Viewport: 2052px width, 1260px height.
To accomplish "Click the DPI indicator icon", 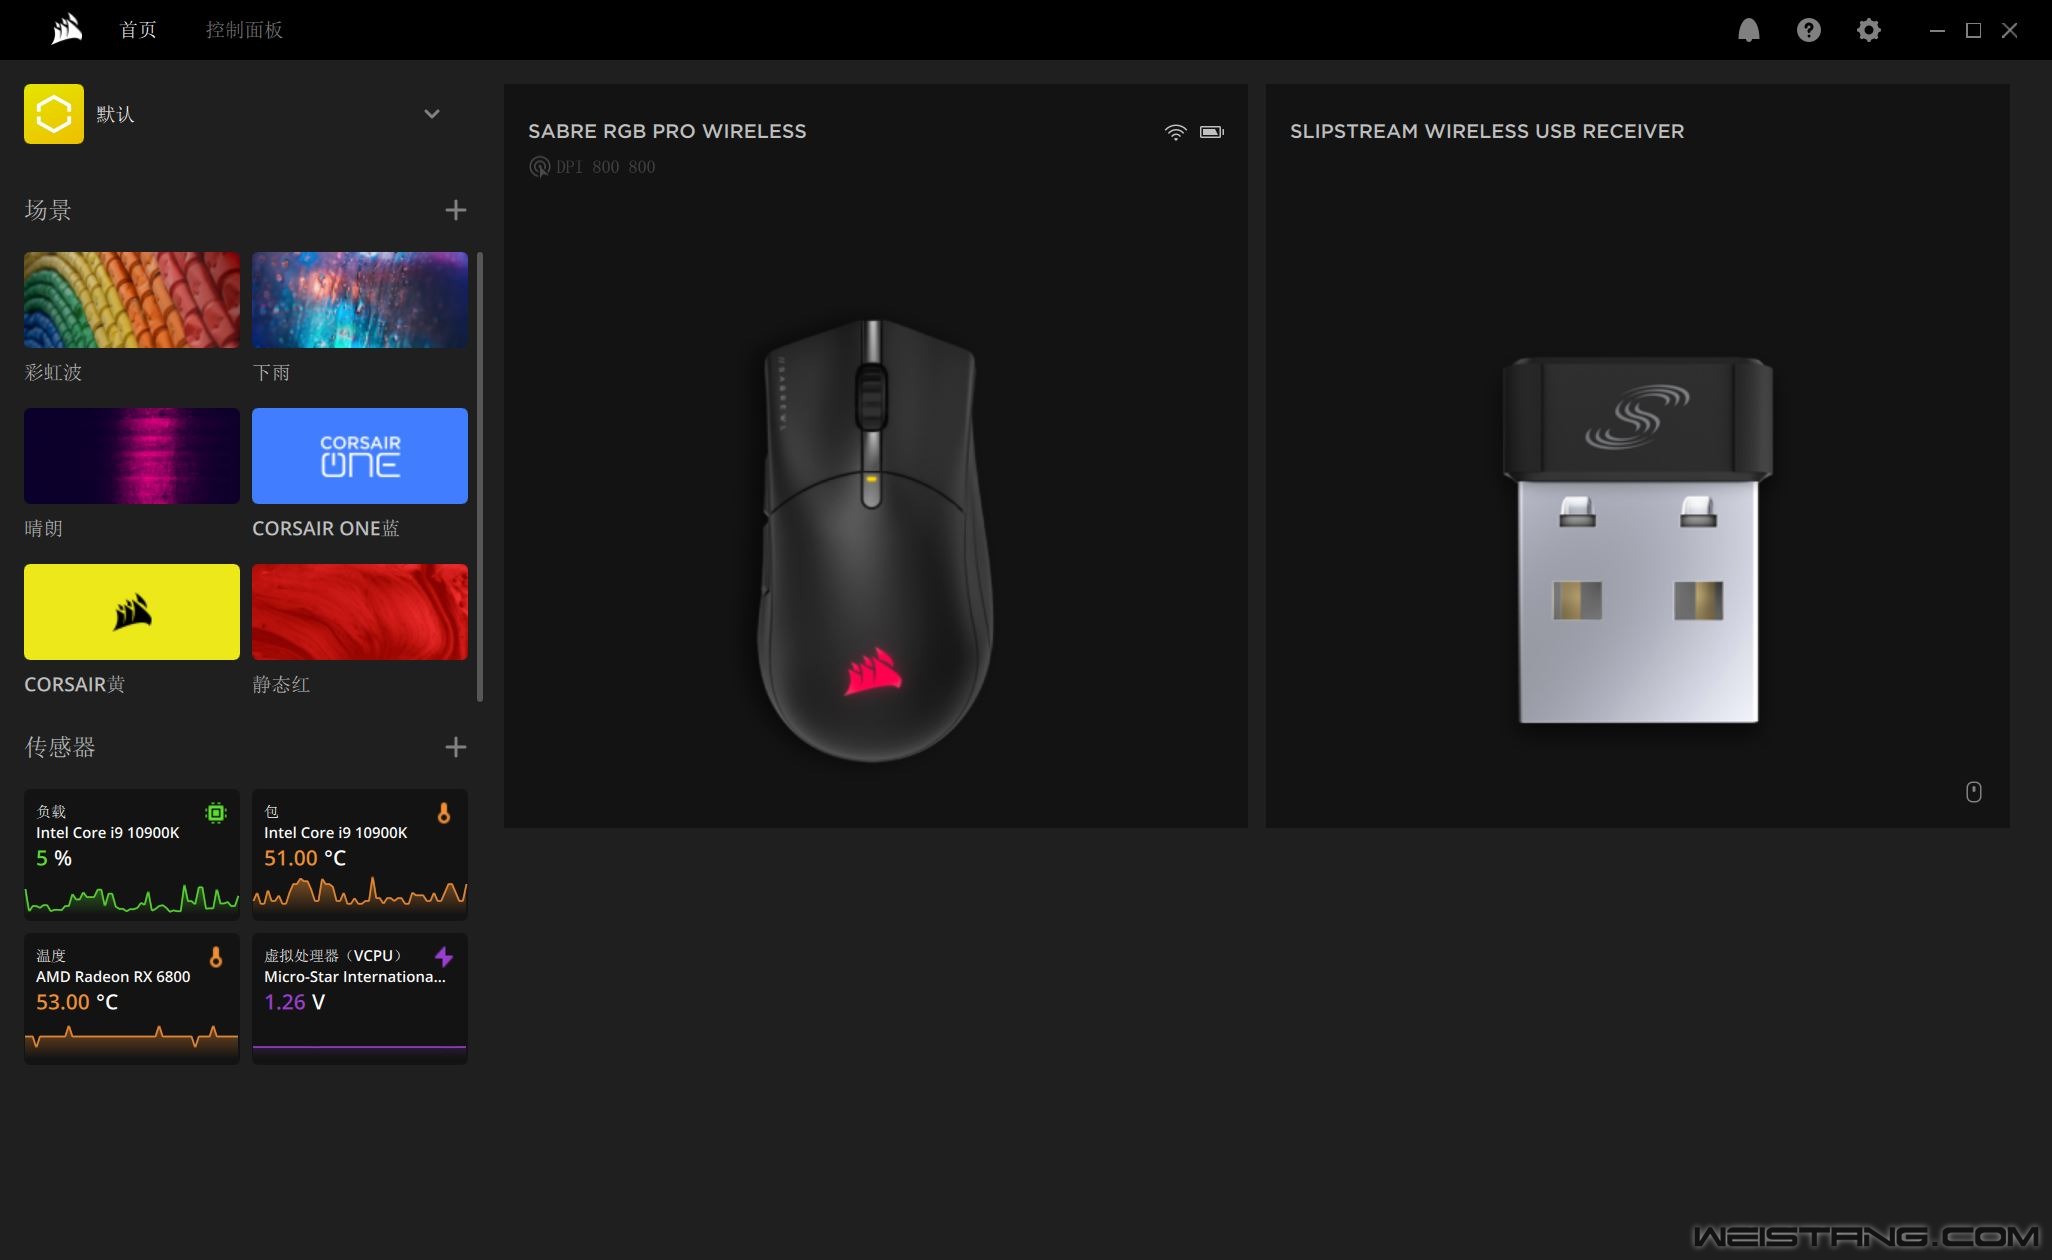I will [x=539, y=167].
